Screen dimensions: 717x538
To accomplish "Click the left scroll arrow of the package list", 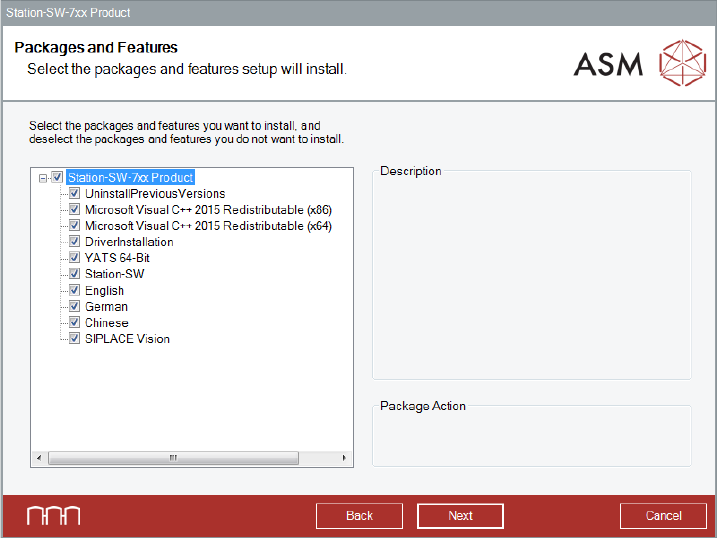I will coord(39,458).
